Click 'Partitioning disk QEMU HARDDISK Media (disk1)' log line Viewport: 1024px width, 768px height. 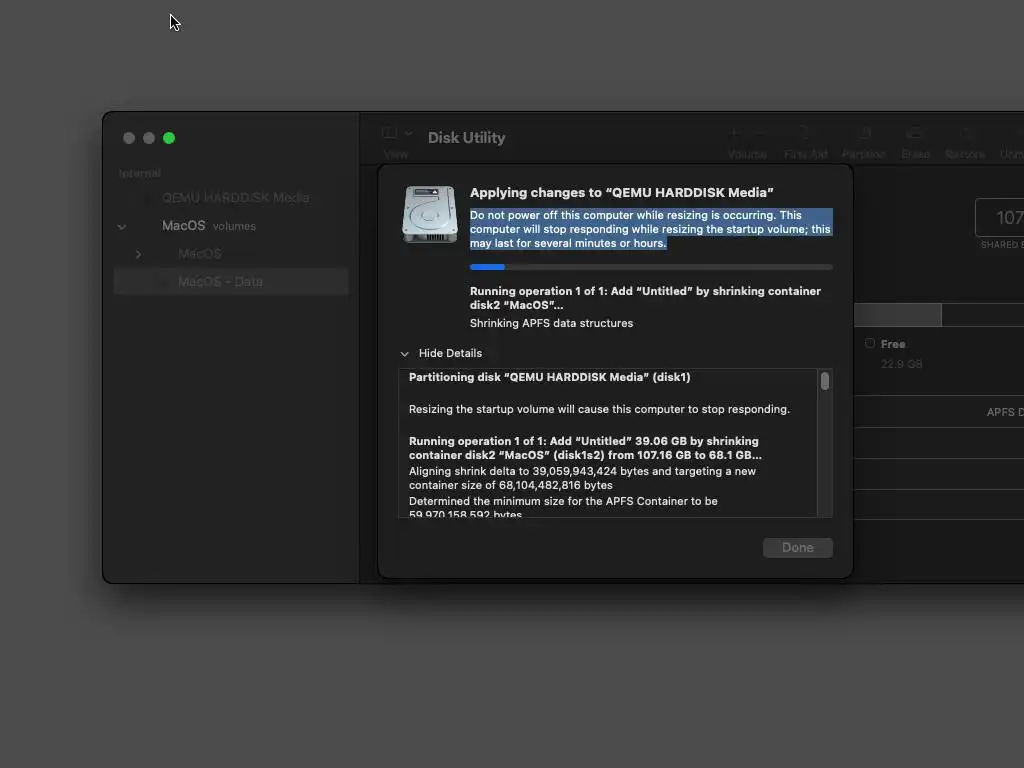(x=549, y=377)
